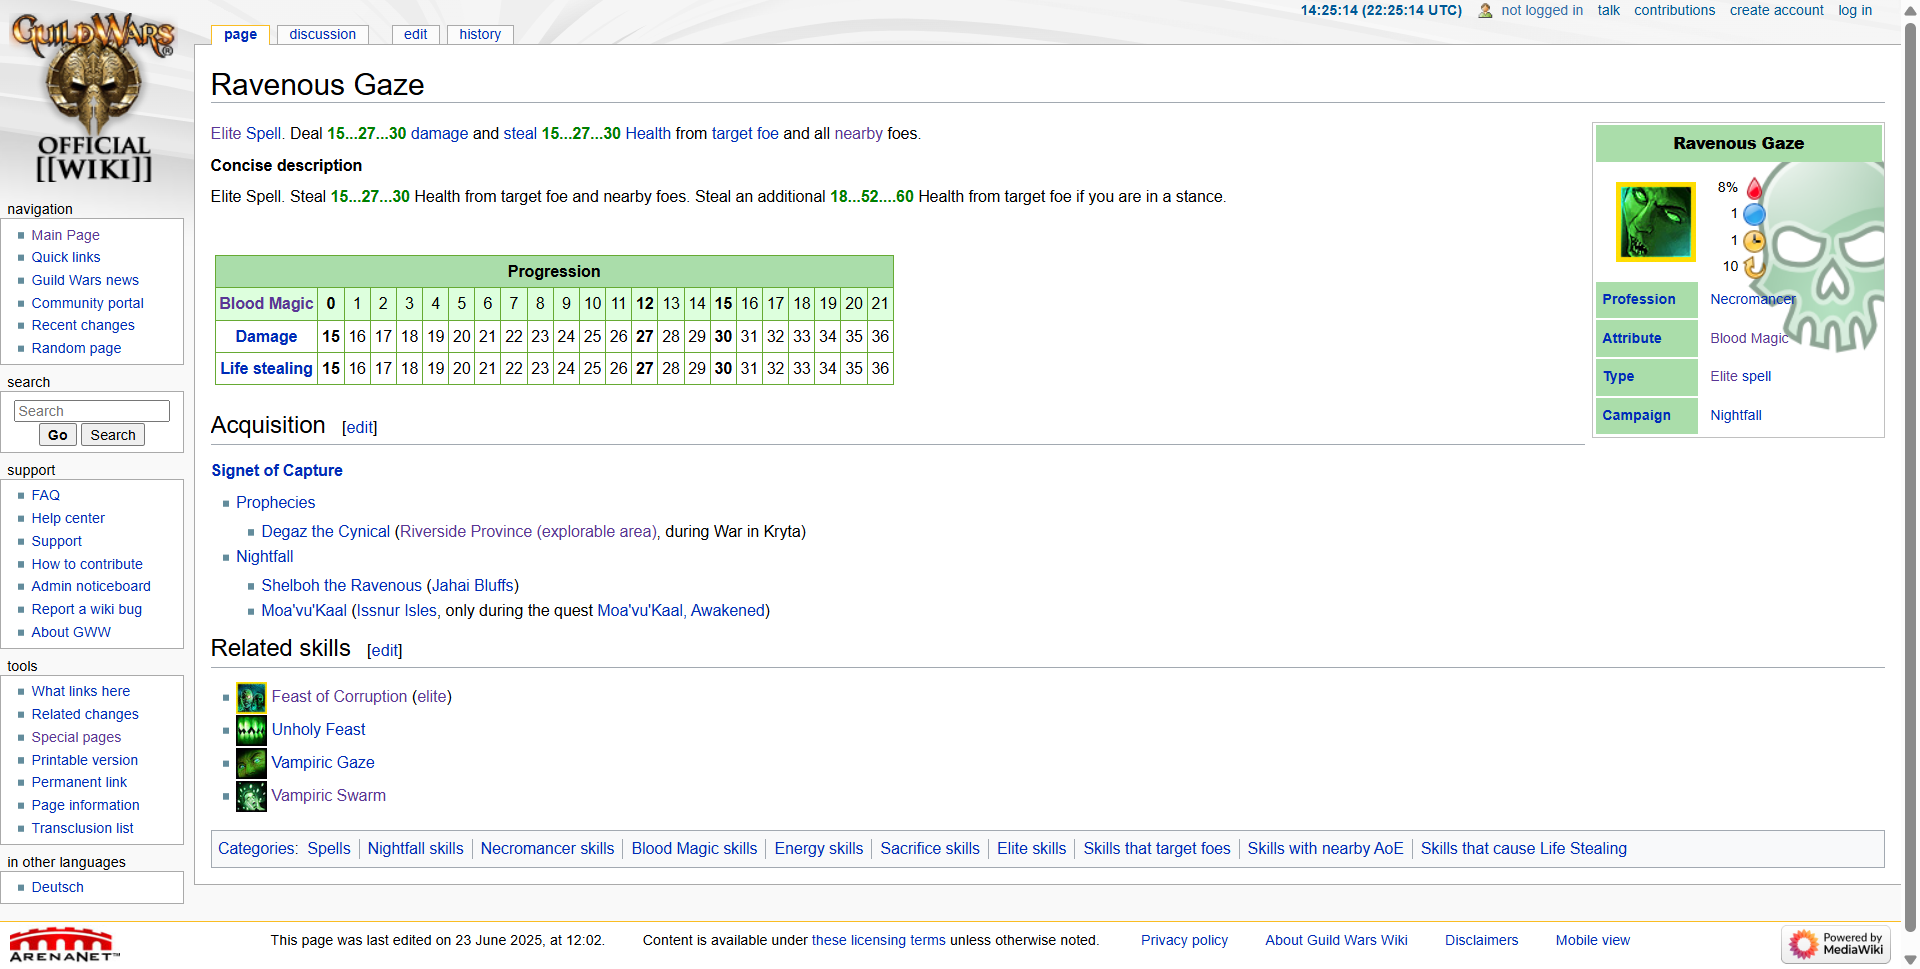Open these licensing terms link
Viewport: 1920px width, 969px height.
(879, 941)
